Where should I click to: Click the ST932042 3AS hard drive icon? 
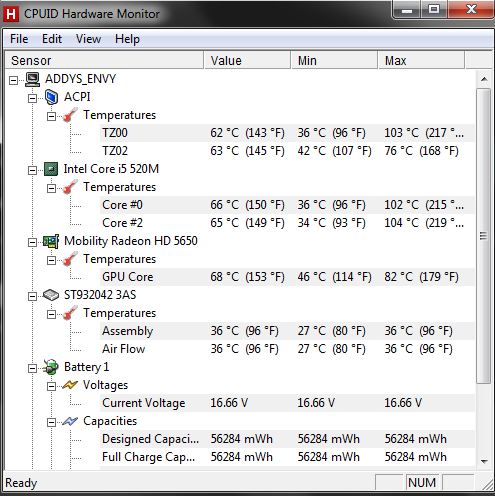(x=51, y=295)
